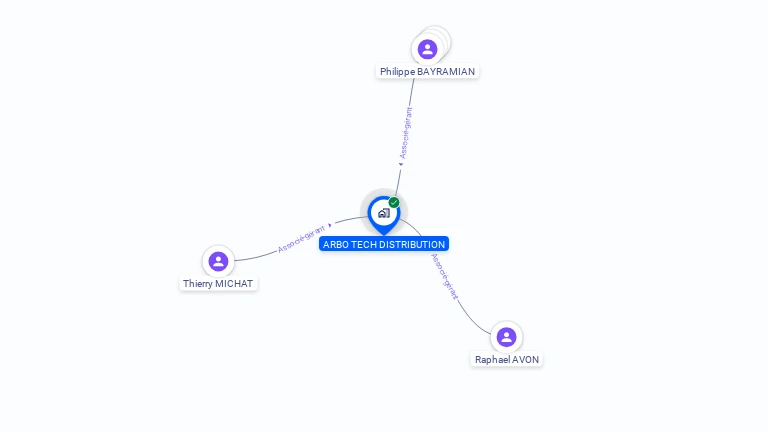Screen dimensions: 768x432
Task: Click the green verified checkmark badge
Action: [x=394, y=202]
